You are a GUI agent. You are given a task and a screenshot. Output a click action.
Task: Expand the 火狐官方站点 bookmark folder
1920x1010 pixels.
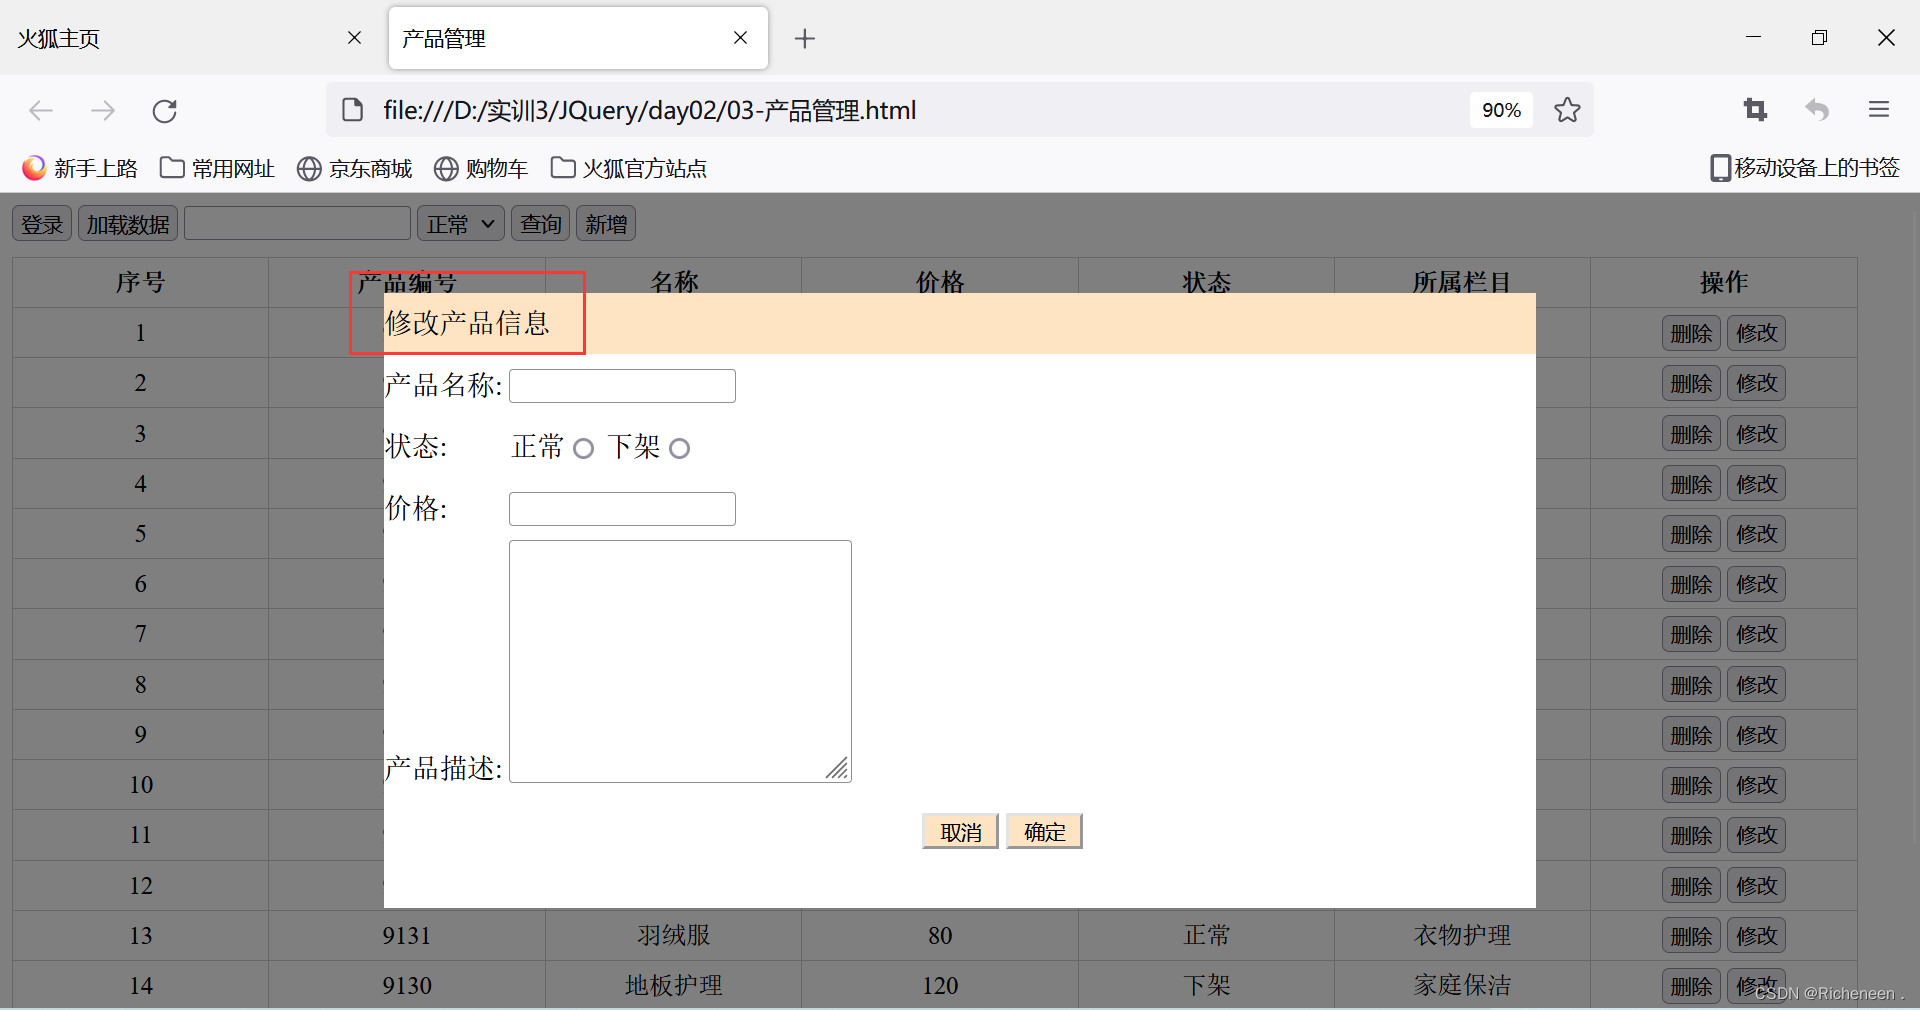(629, 168)
